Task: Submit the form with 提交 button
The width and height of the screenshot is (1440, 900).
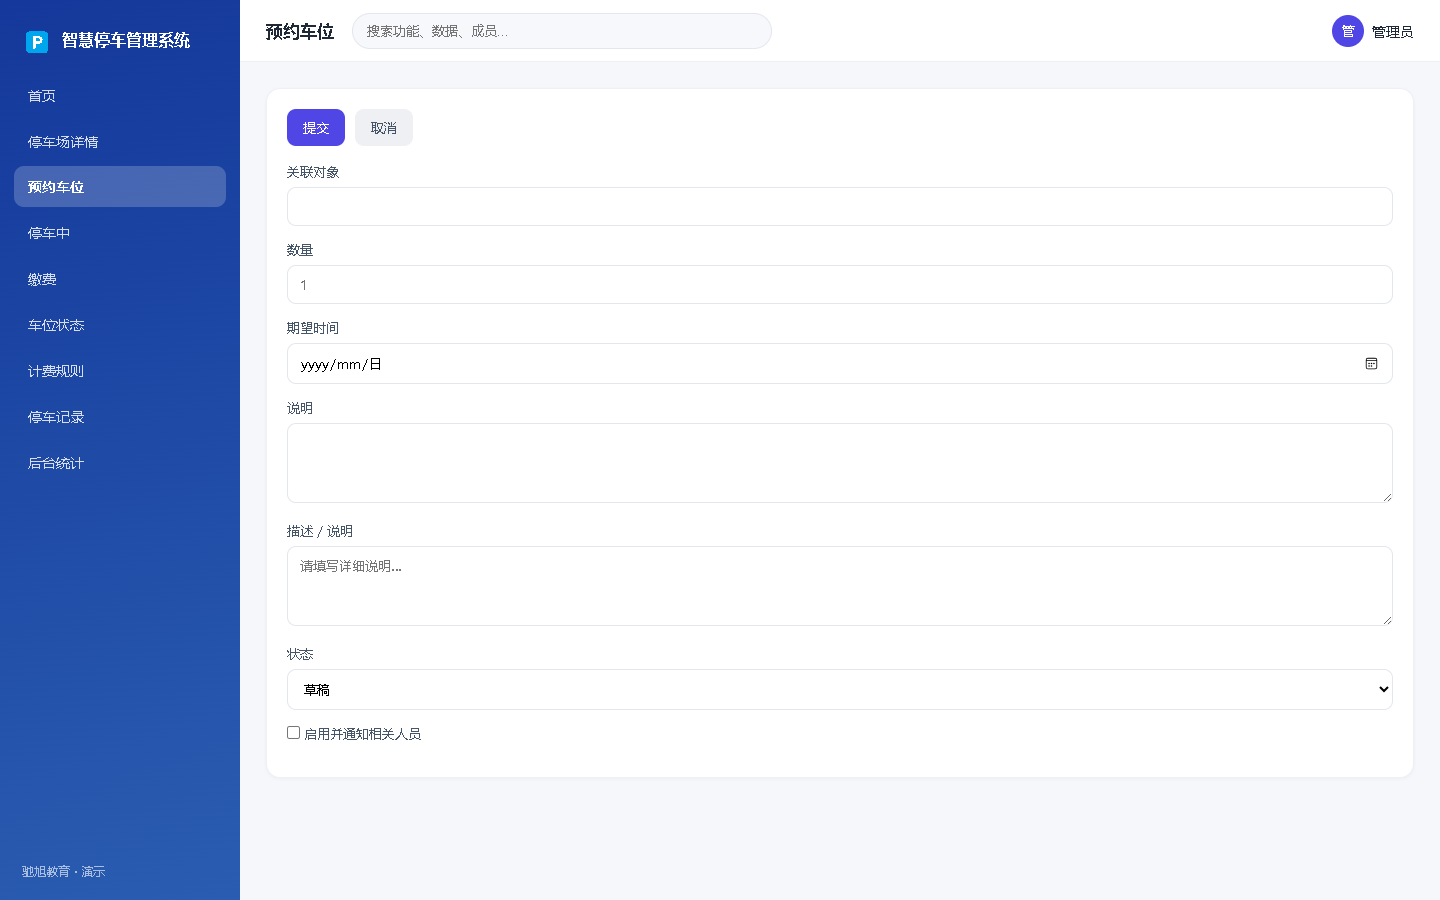Action: 316,128
